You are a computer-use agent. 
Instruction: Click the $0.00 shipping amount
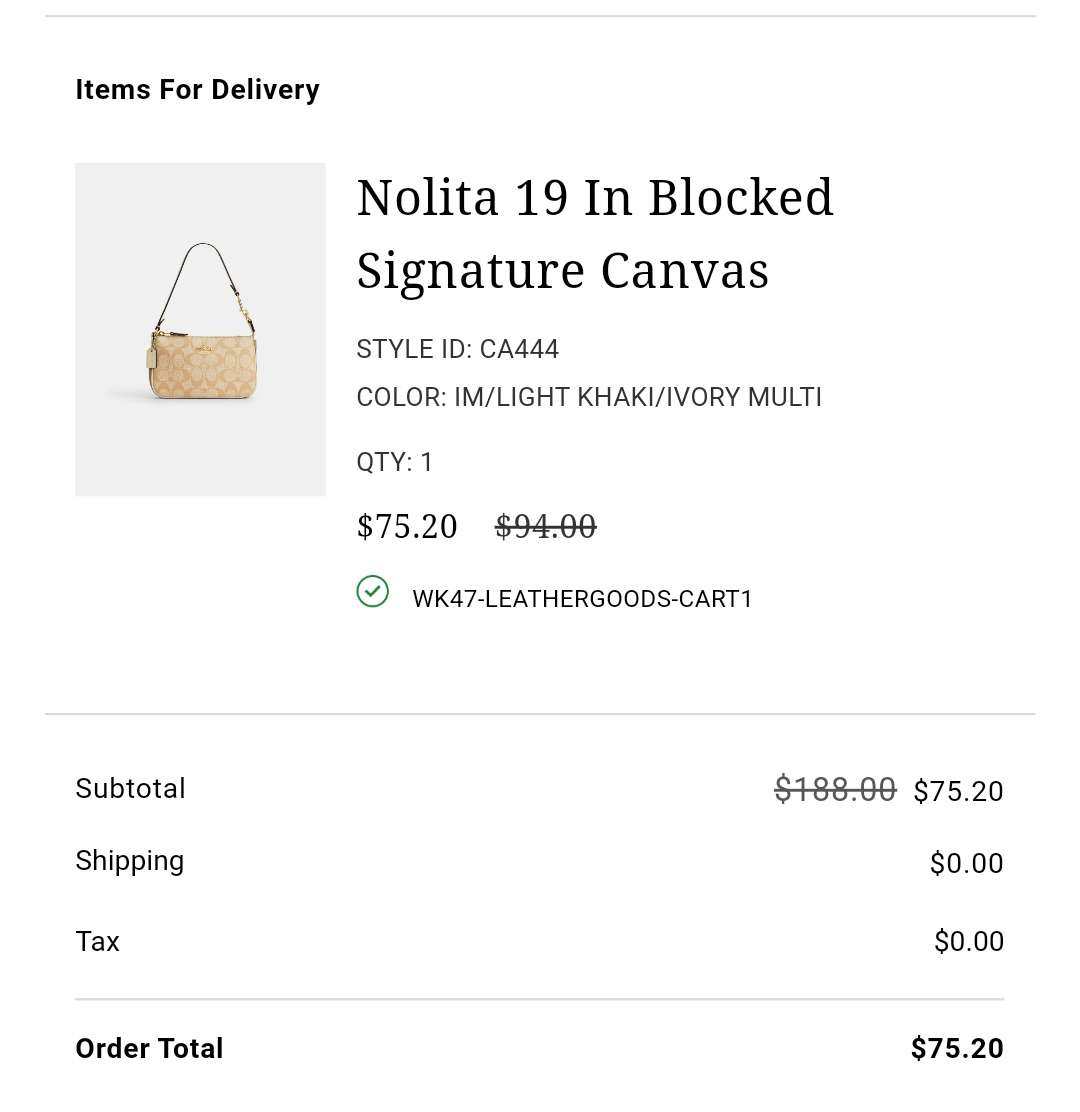[x=966, y=863]
